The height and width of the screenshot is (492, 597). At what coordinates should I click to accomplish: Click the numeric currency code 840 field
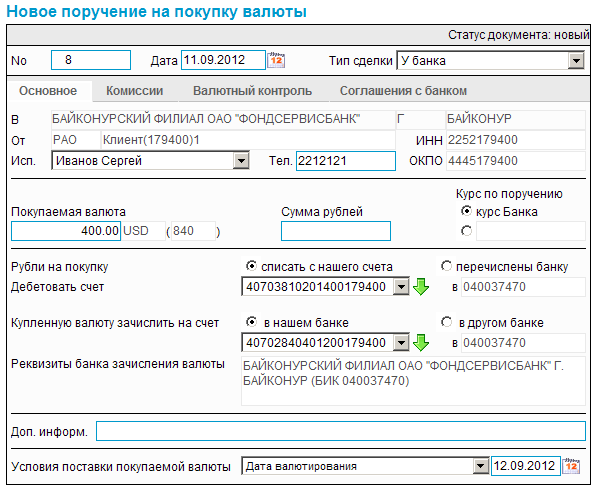tap(193, 231)
